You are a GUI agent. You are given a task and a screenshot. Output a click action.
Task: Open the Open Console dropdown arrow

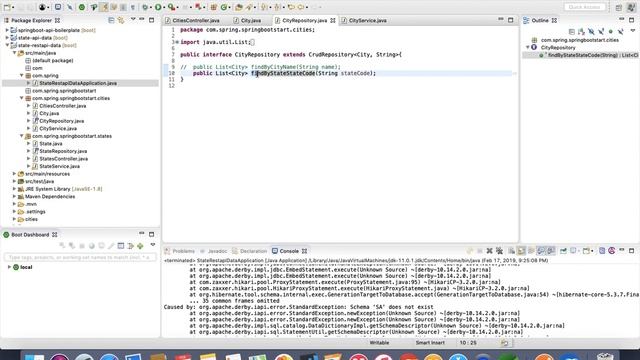coord(592,251)
